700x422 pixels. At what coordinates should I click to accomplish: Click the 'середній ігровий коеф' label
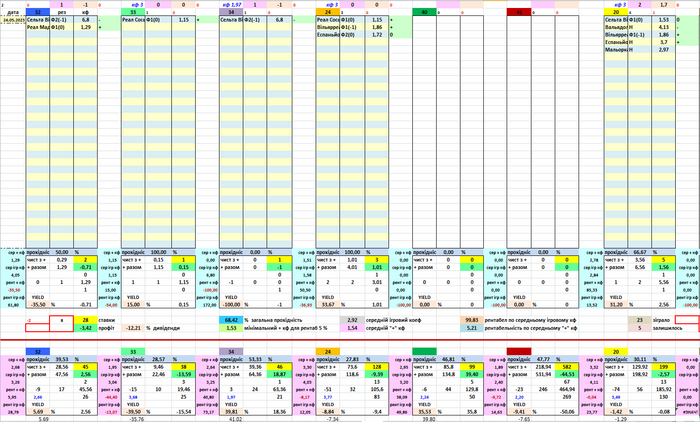(393, 320)
